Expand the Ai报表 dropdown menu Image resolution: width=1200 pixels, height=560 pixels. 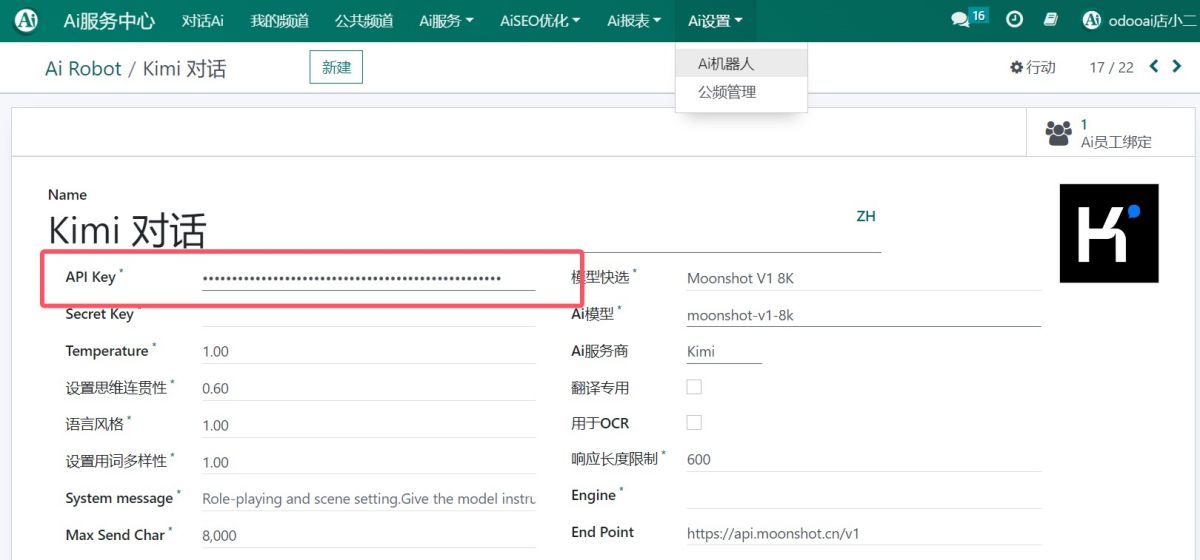coord(634,20)
